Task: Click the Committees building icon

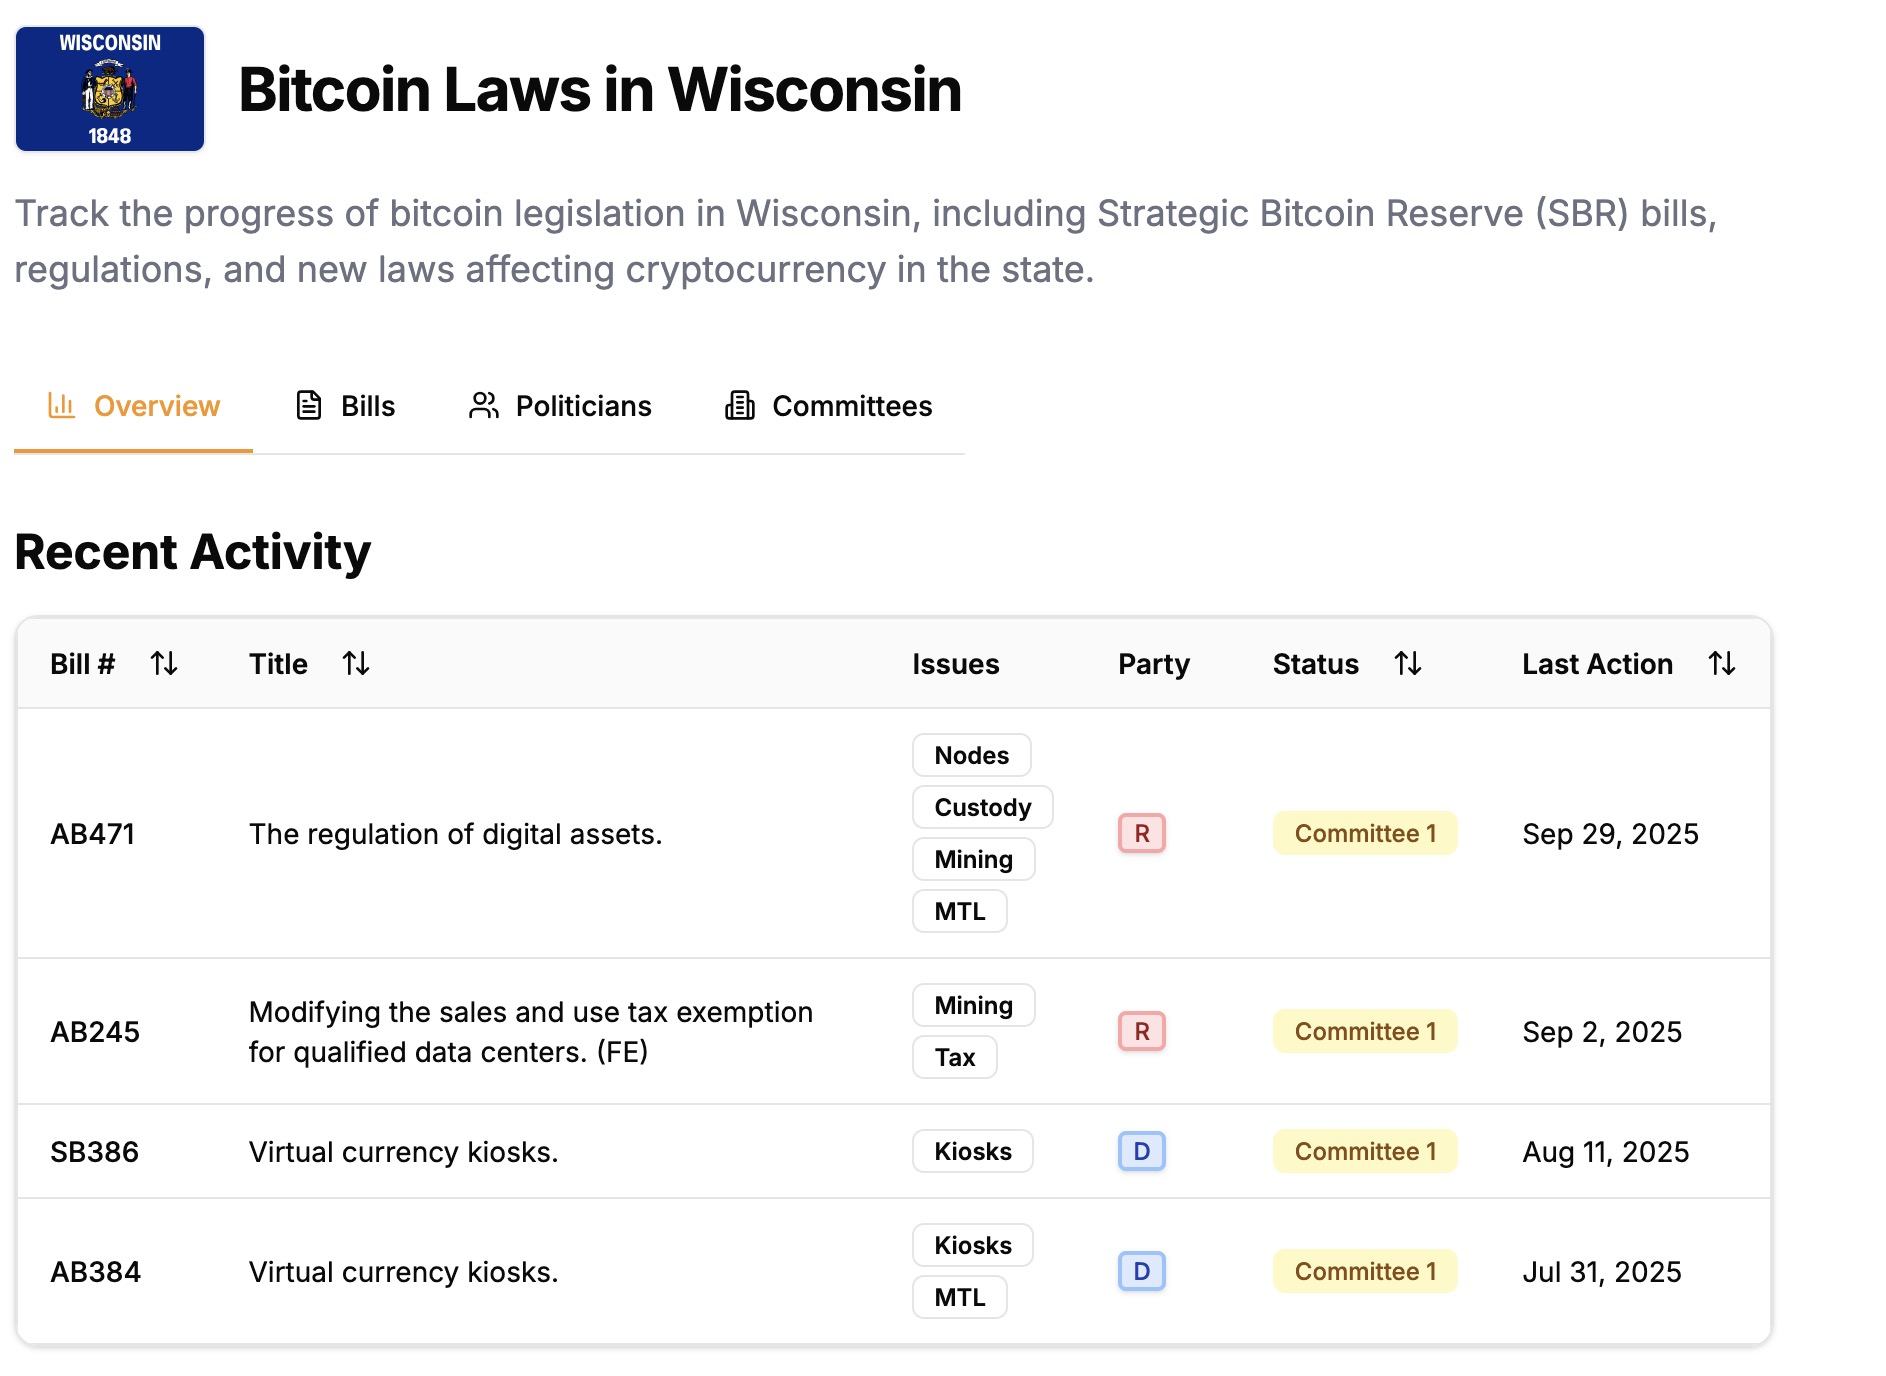Action: tap(740, 405)
